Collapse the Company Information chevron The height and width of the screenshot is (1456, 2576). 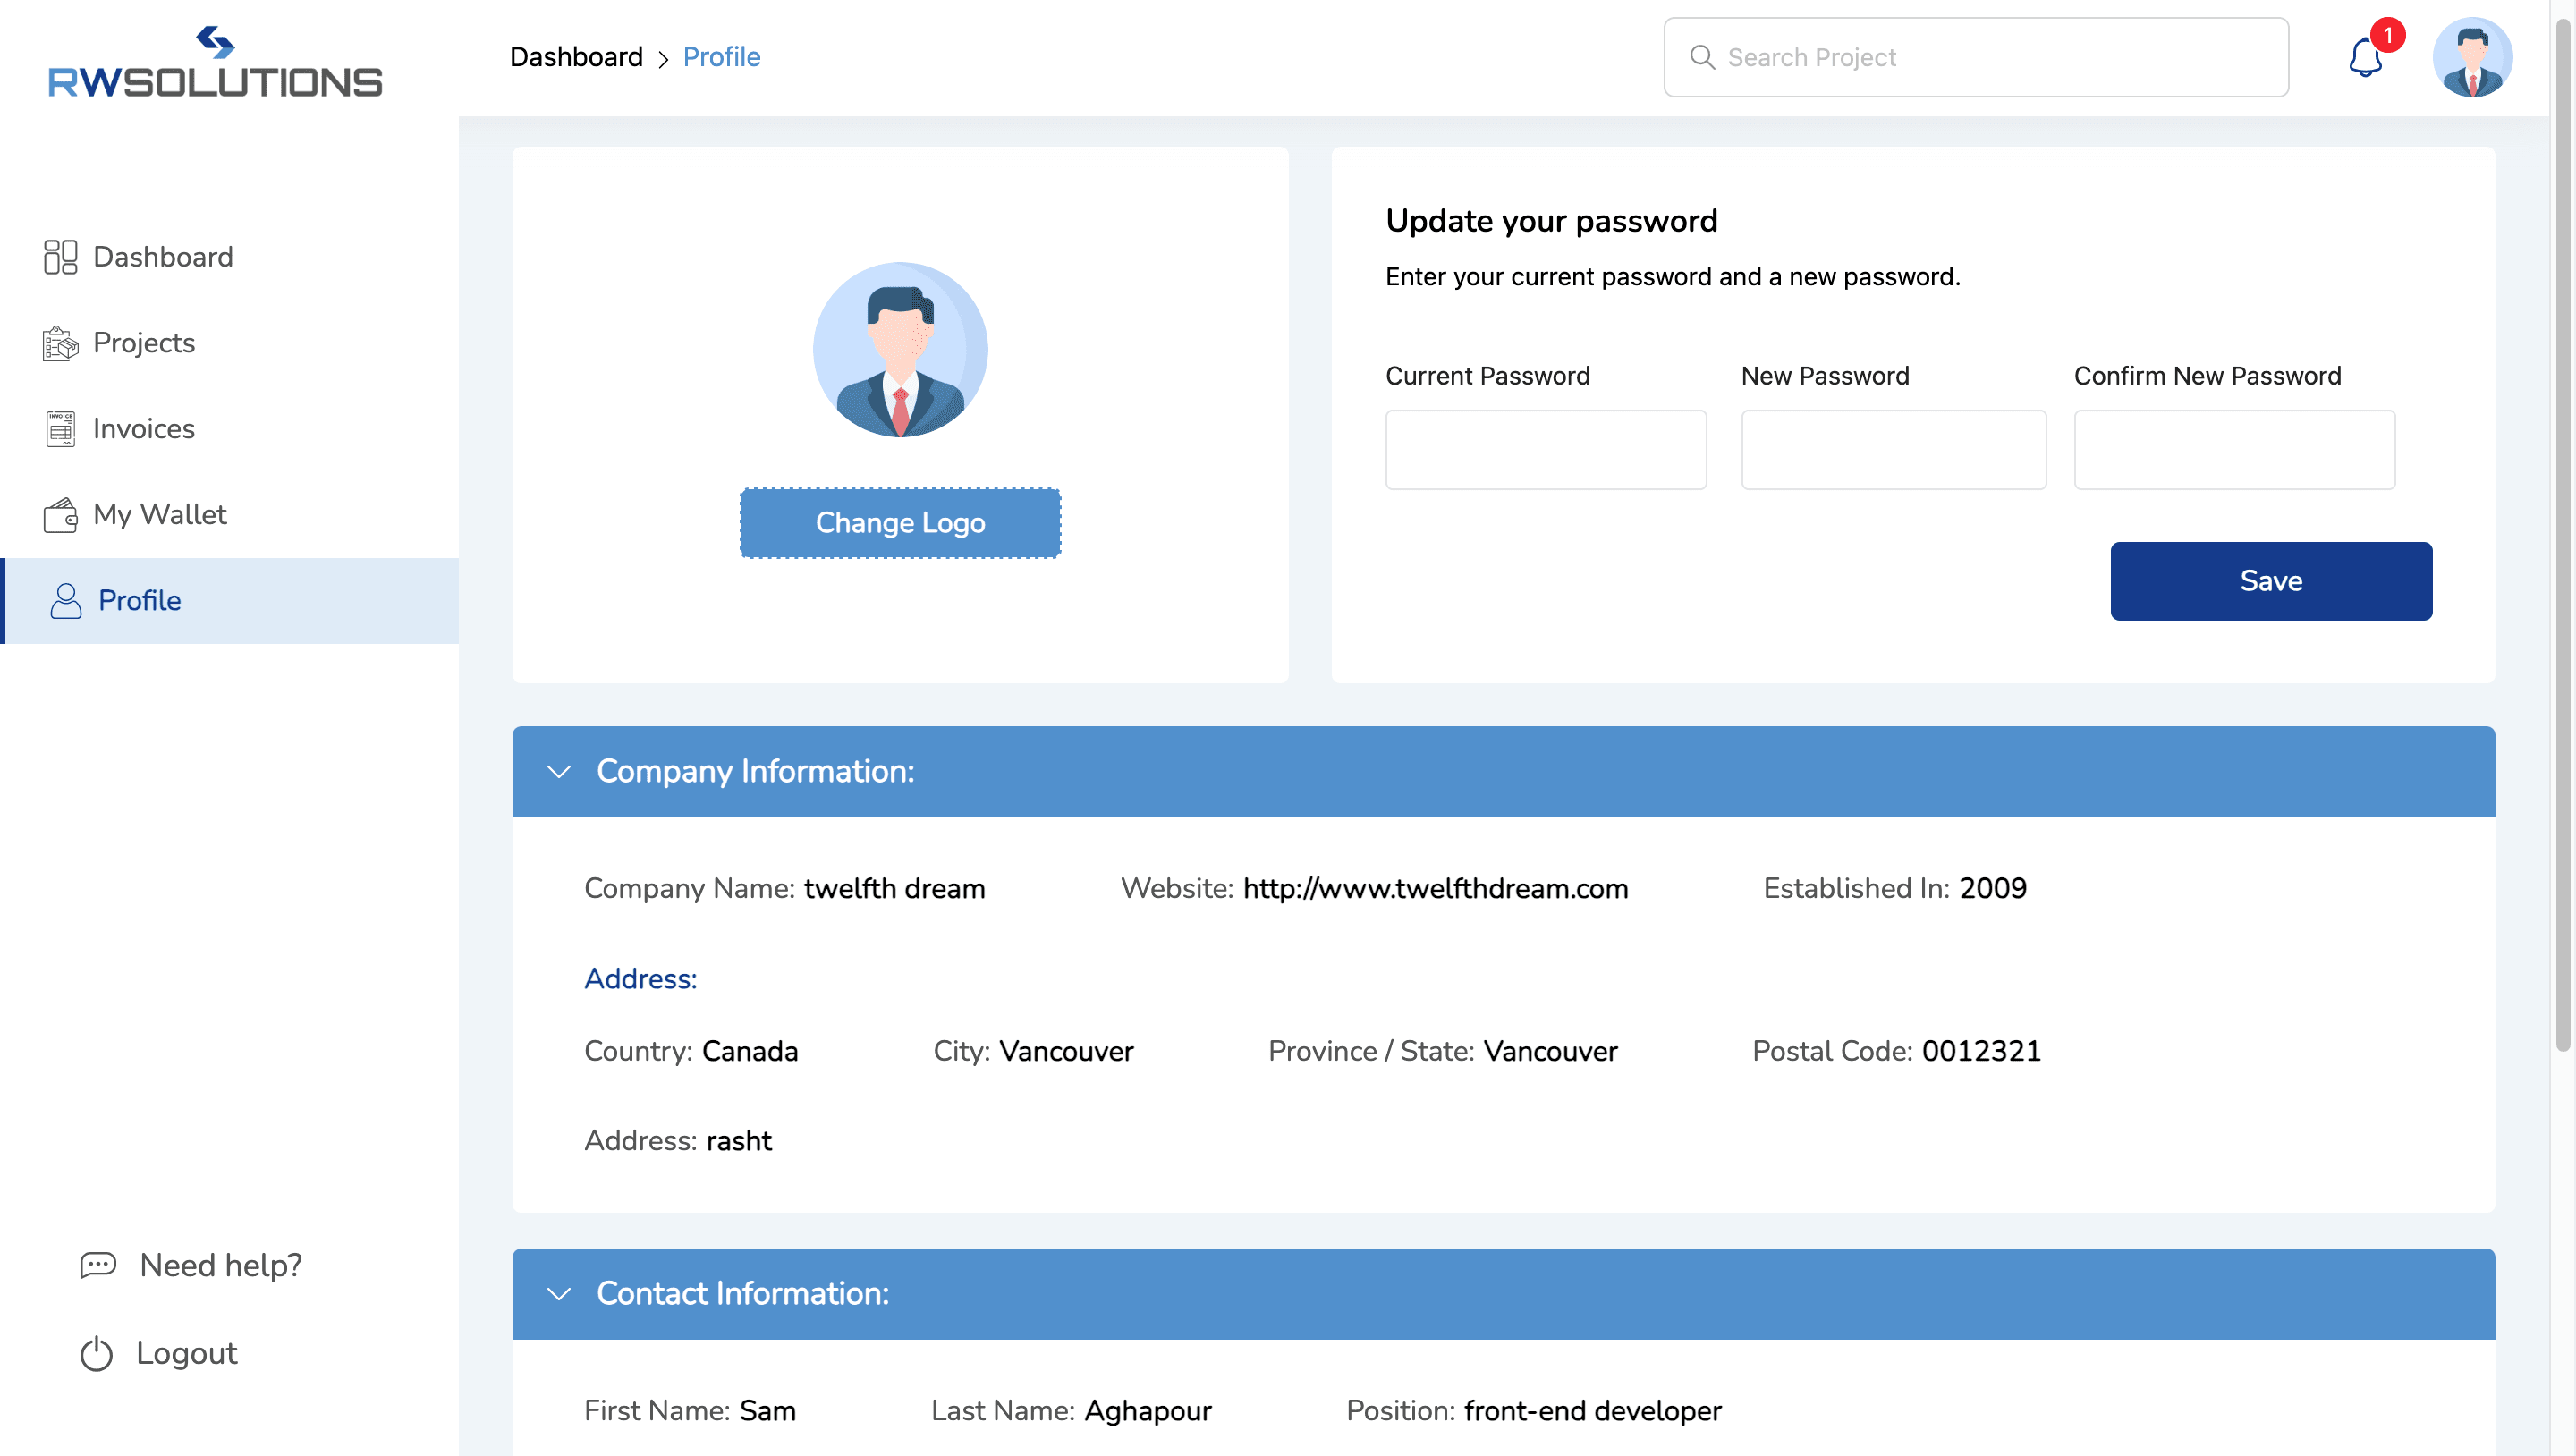(x=559, y=772)
